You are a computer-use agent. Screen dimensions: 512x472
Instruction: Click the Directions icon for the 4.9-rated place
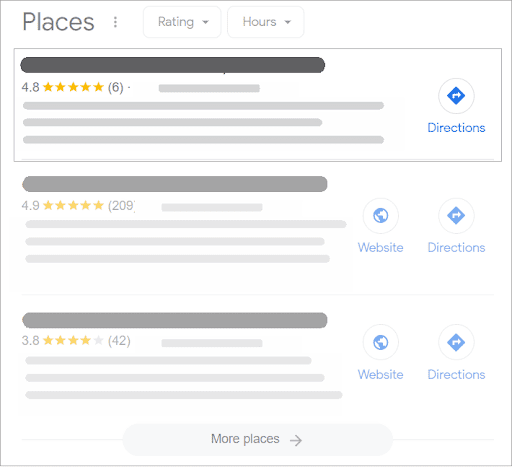pyautogui.click(x=456, y=216)
